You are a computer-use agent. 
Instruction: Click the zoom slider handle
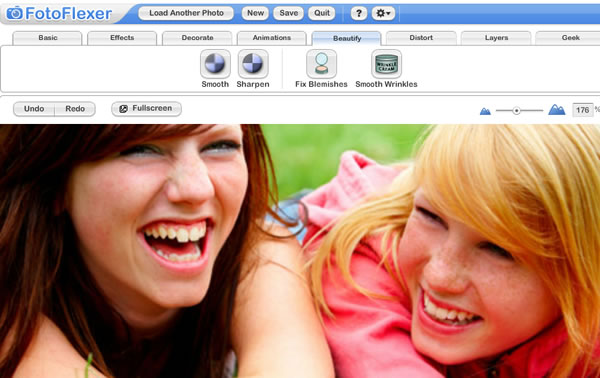pos(517,111)
